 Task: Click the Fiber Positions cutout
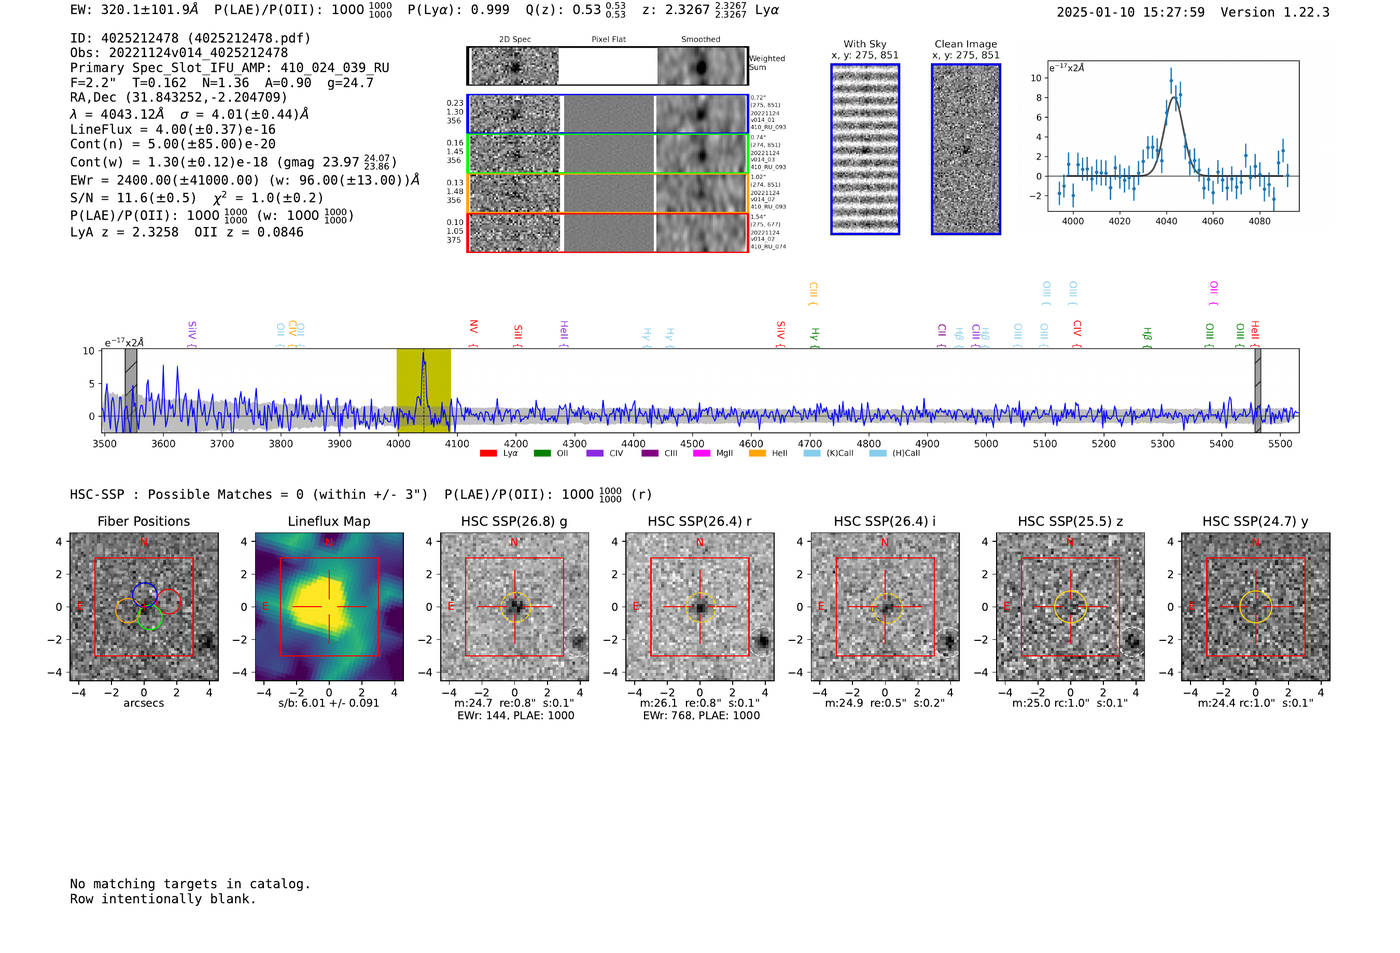click(x=143, y=607)
